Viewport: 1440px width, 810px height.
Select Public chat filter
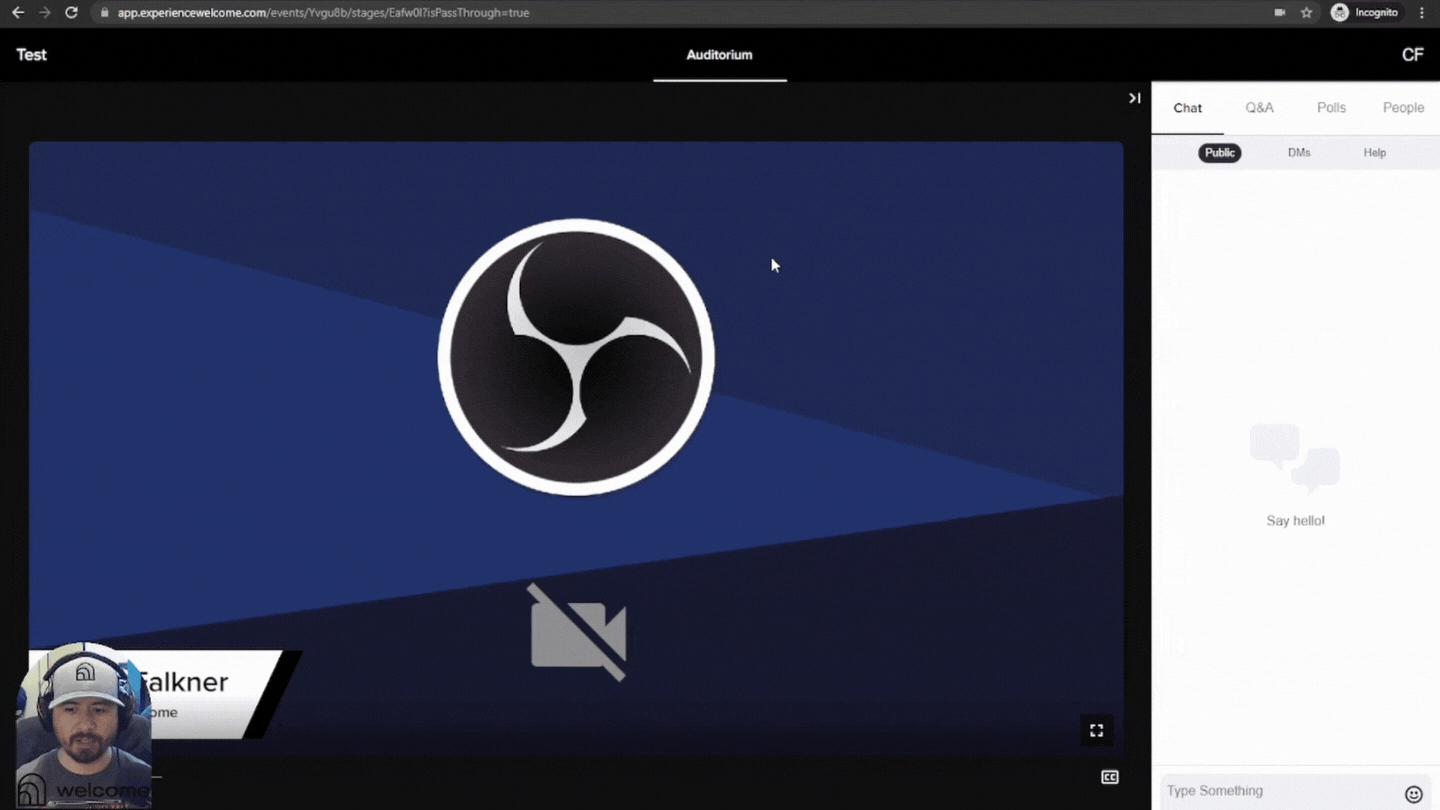(x=1219, y=153)
